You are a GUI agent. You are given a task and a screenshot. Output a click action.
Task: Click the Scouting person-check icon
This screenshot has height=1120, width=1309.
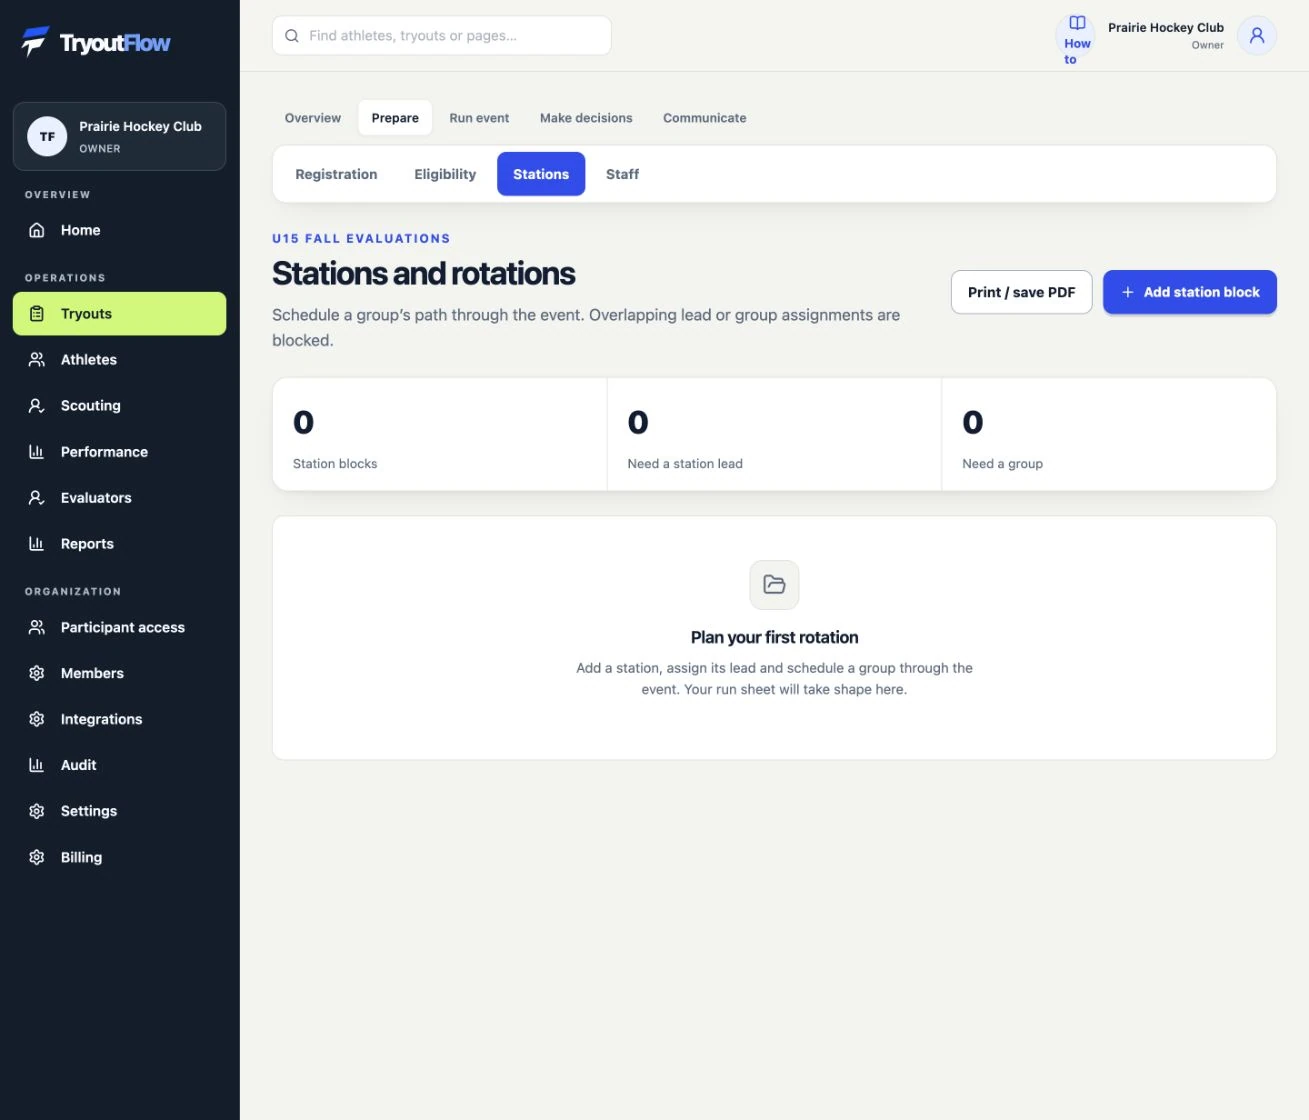37,406
